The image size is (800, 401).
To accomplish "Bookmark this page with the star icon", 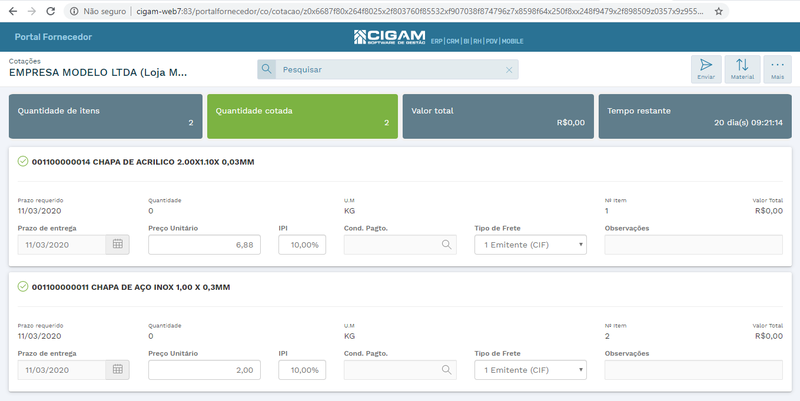I will click(x=718, y=11).
